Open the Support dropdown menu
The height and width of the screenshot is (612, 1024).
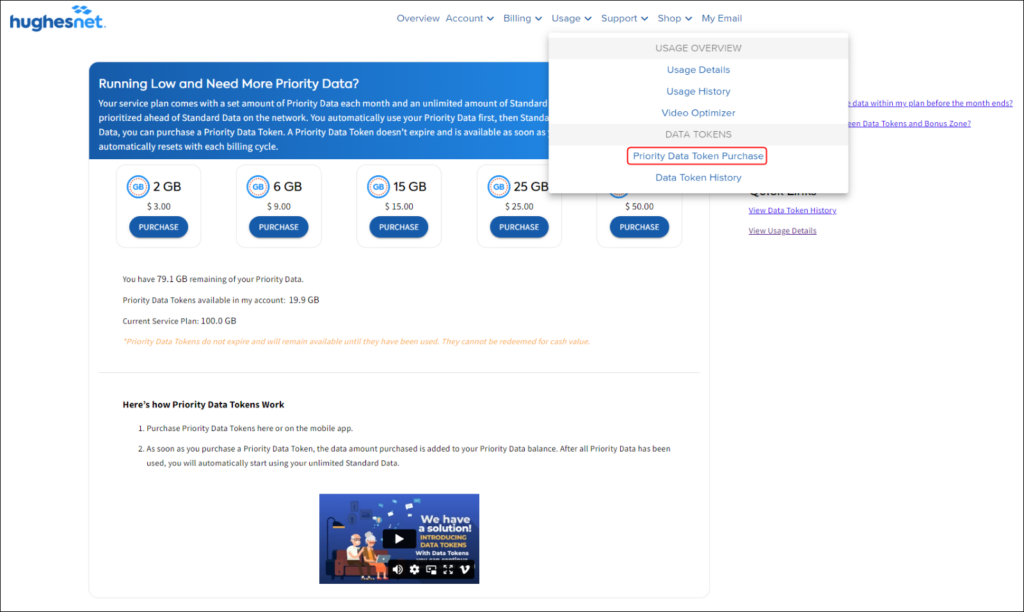tap(624, 18)
